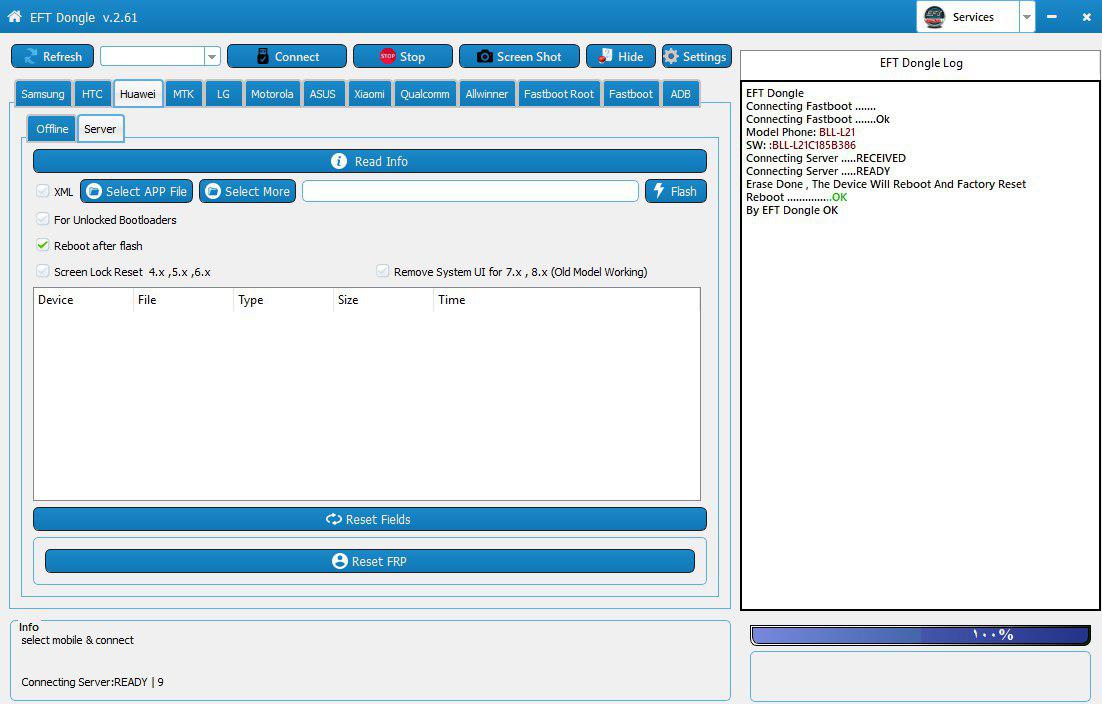This screenshot has height=704, width=1102.
Task: Hit the red Stop sign button
Action: tap(402, 57)
